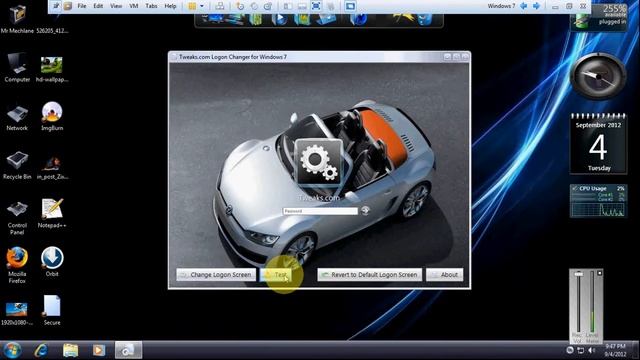Select the Network desktop icon
This screenshot has height=360, width=640.
17,118
